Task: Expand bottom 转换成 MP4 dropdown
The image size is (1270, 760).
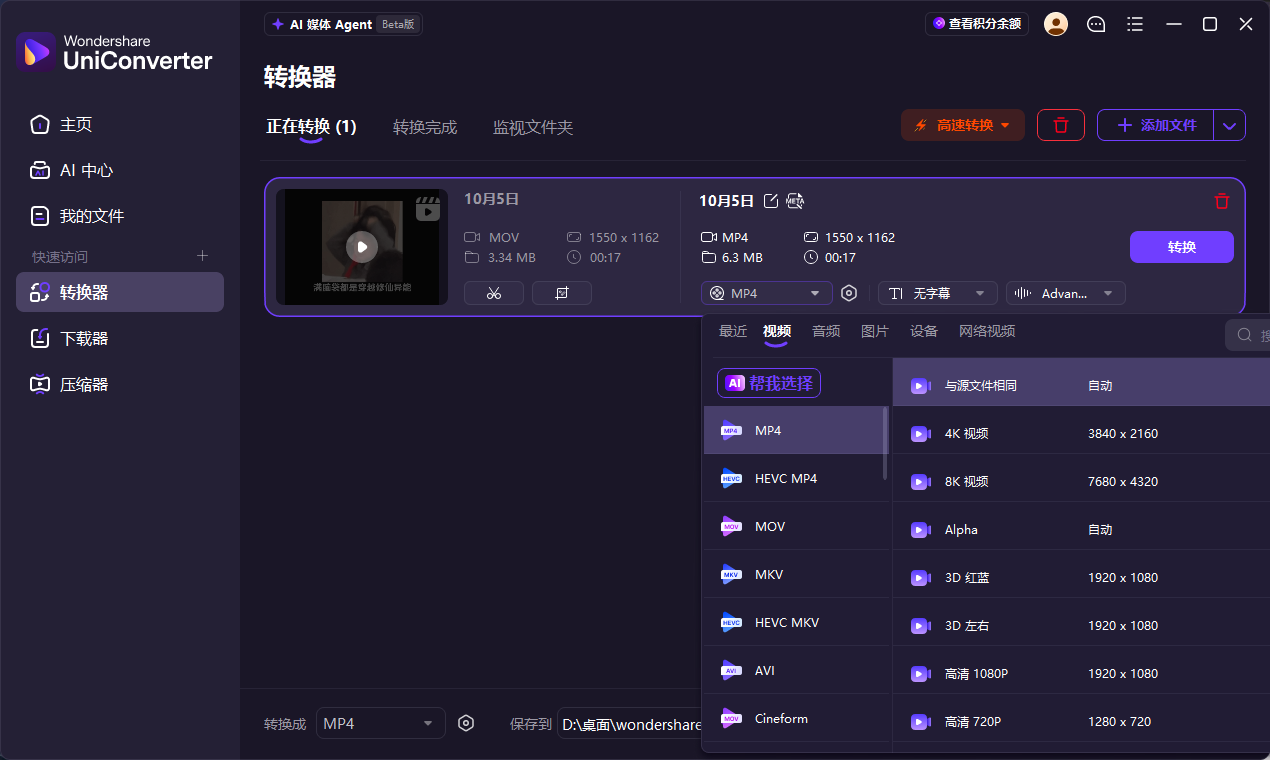Action: [x=381, y=723]
